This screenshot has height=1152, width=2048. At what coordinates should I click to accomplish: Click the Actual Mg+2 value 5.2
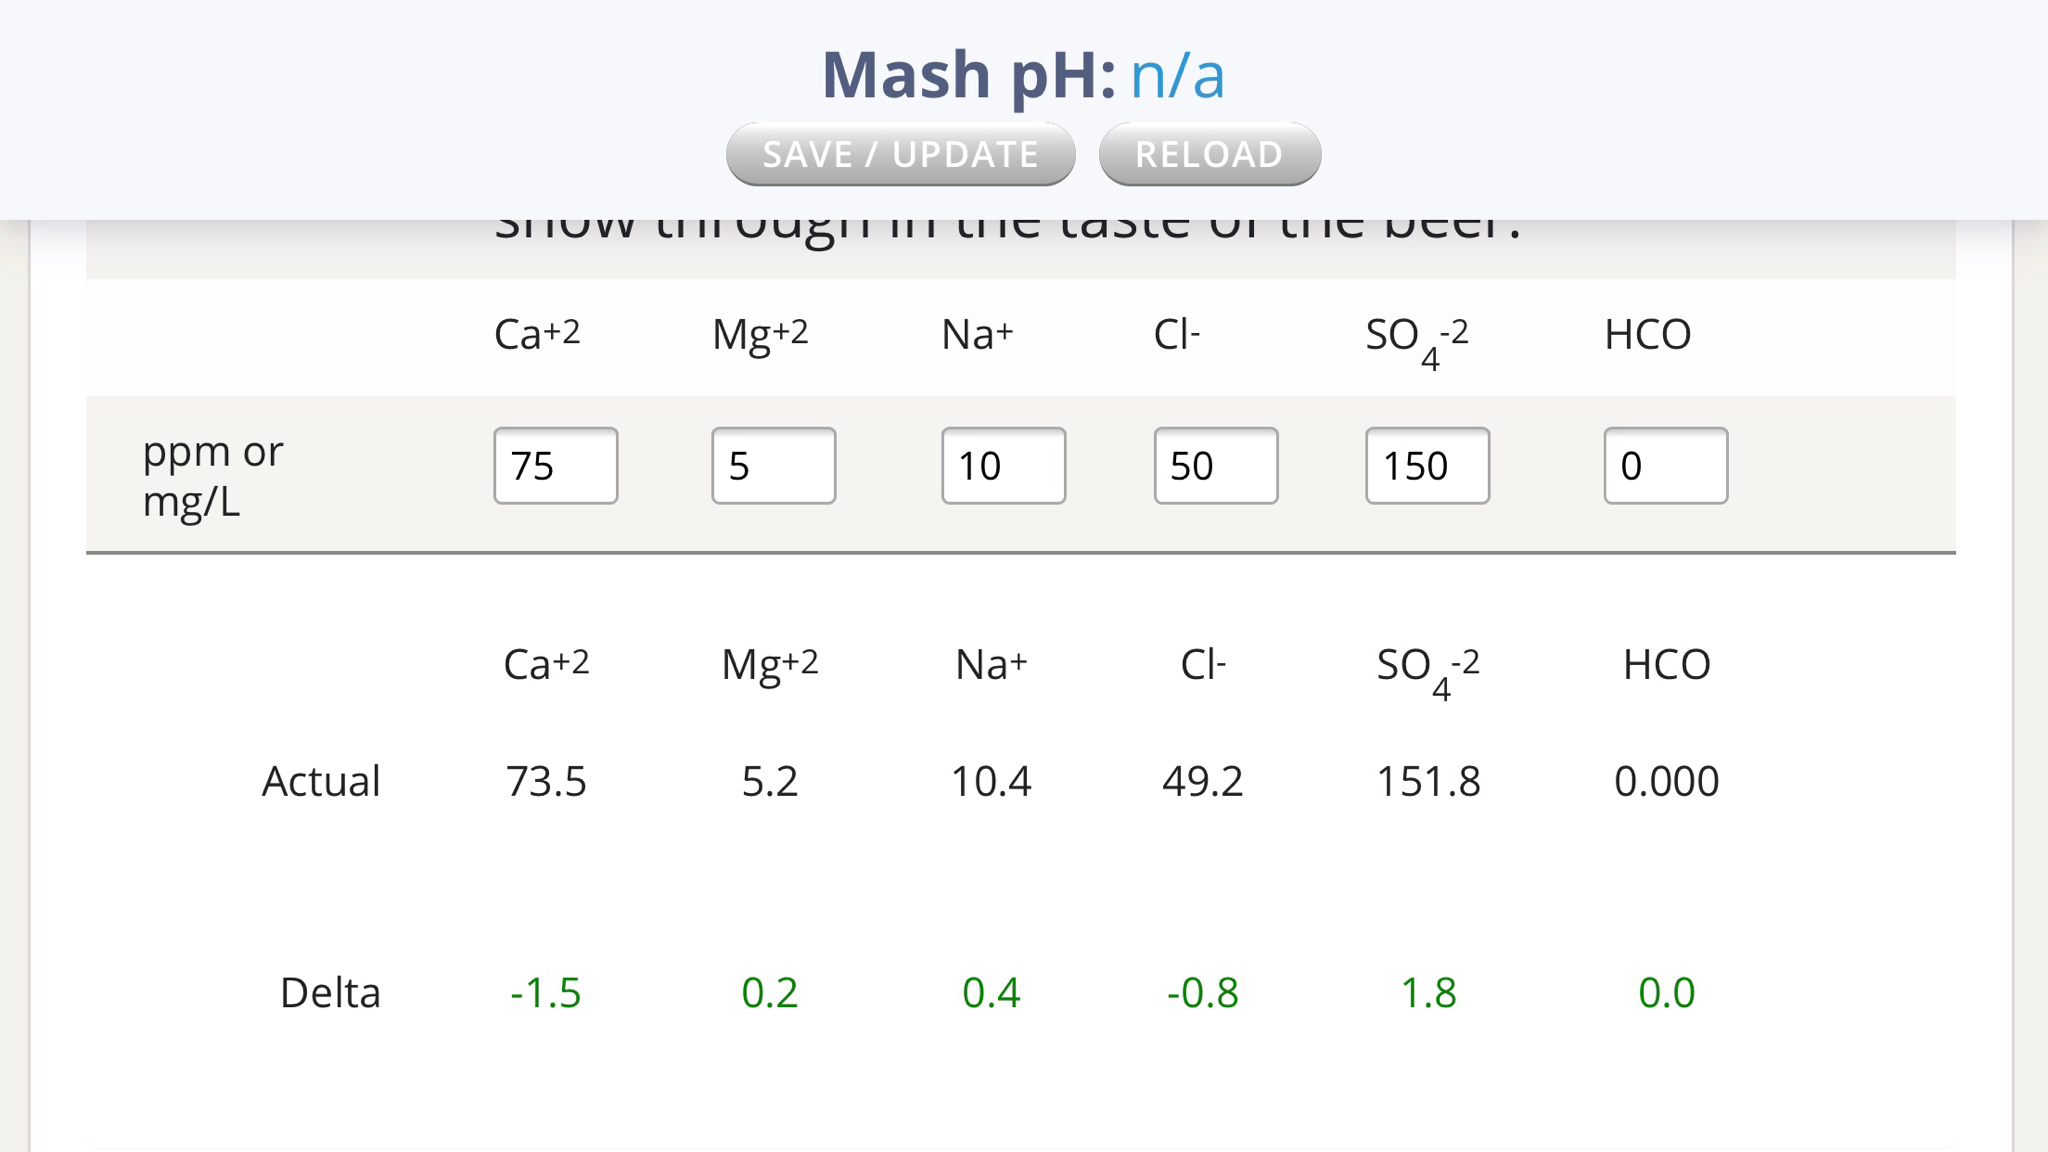tap(770, 781)
